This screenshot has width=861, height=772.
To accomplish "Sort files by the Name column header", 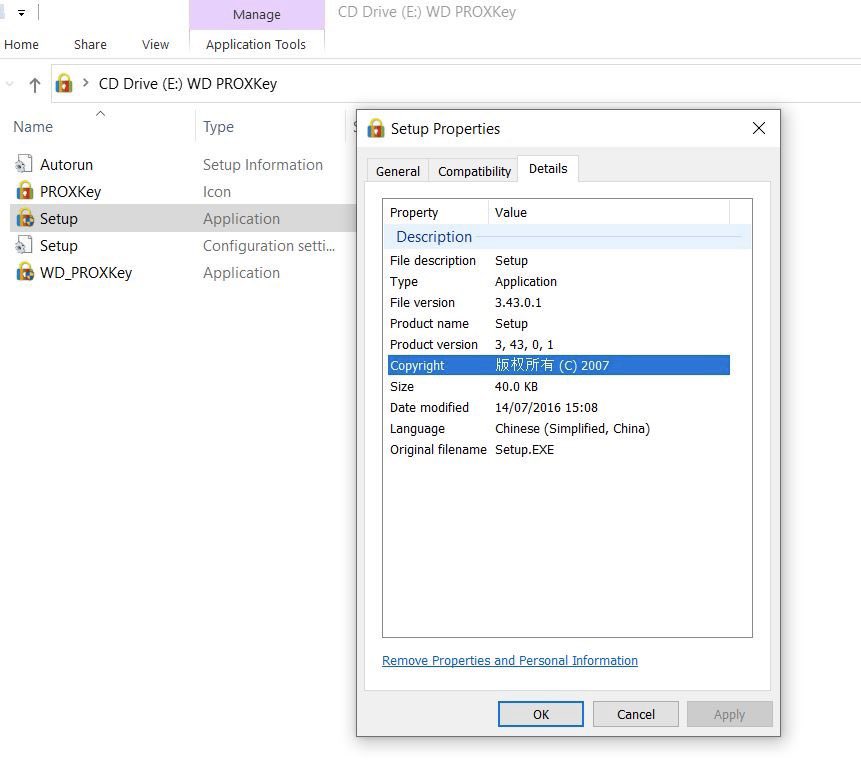I will (x=33, y=127).
